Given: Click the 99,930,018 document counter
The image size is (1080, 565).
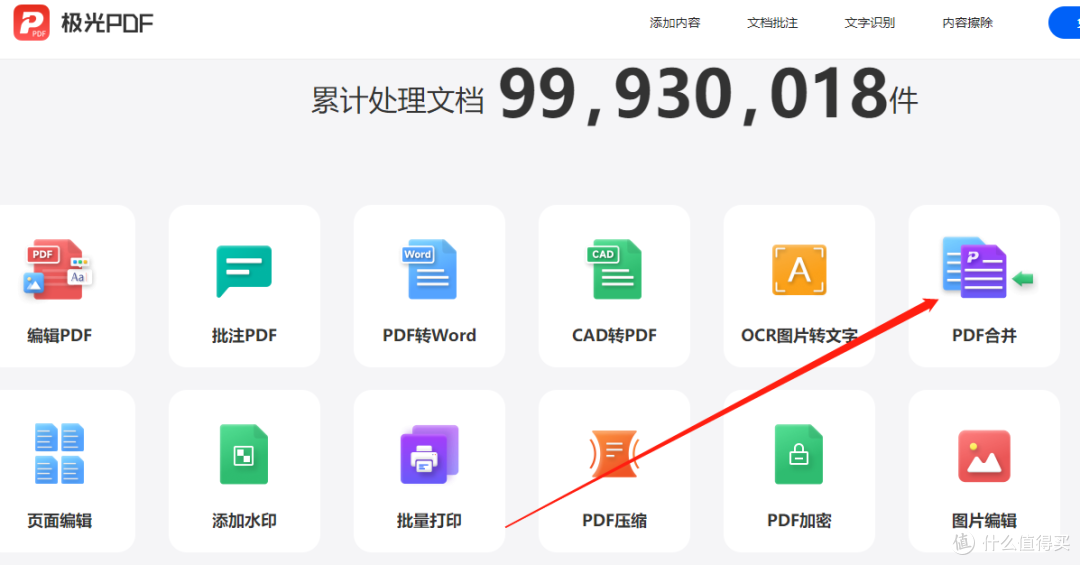Looking at the screenshot, I should [x=693, y=94].
